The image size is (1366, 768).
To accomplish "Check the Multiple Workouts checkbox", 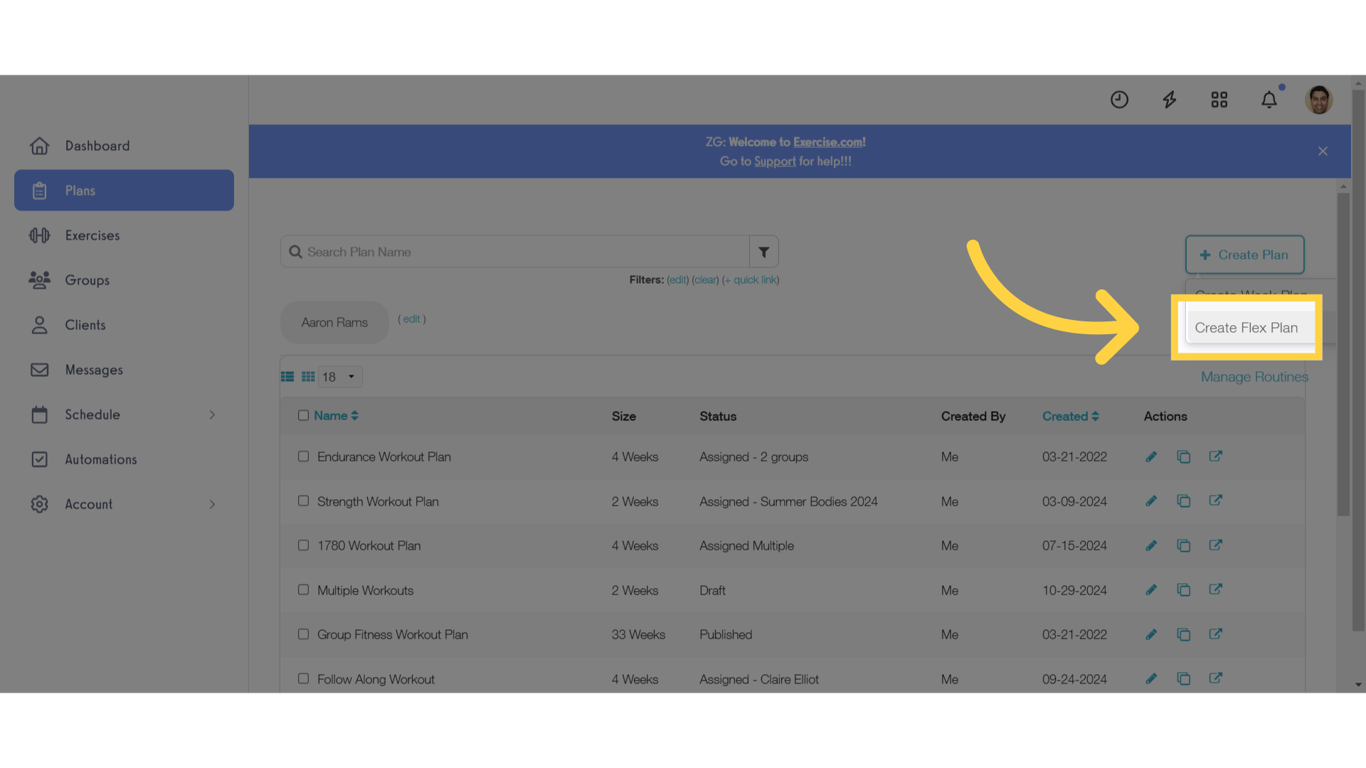I will (303, 590).
